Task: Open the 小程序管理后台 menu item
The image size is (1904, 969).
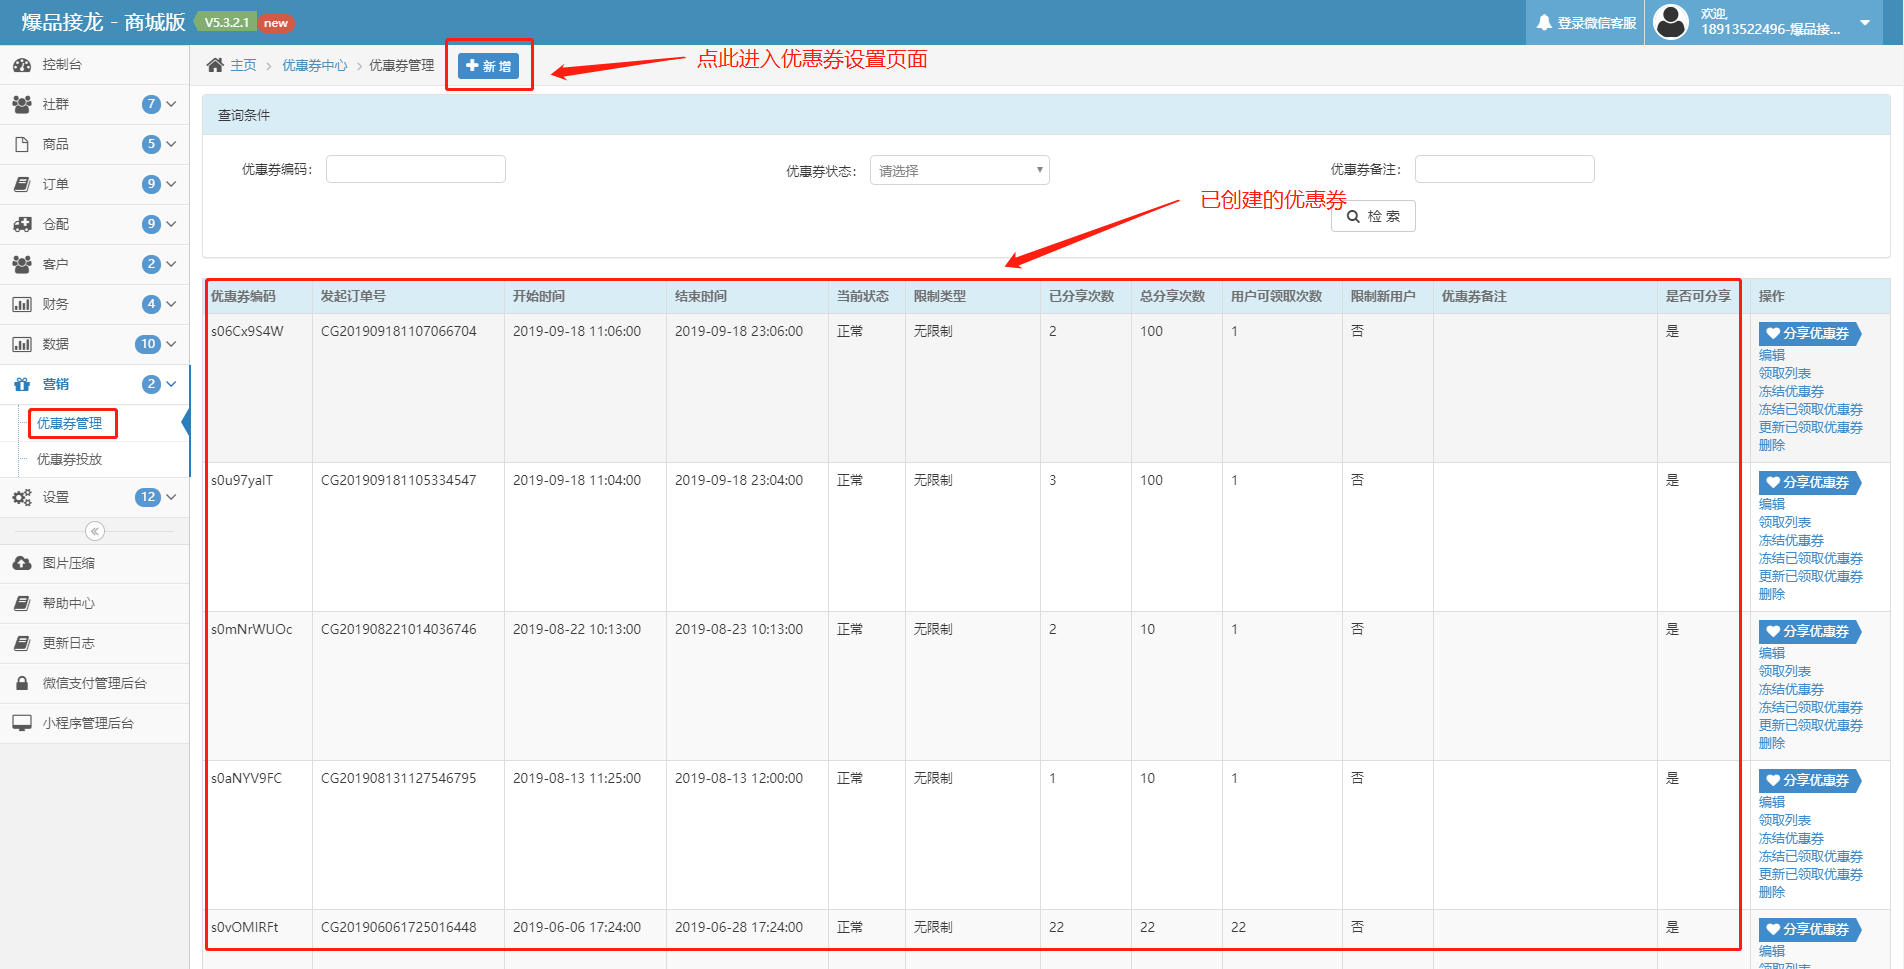Action: tap(94, 723)
